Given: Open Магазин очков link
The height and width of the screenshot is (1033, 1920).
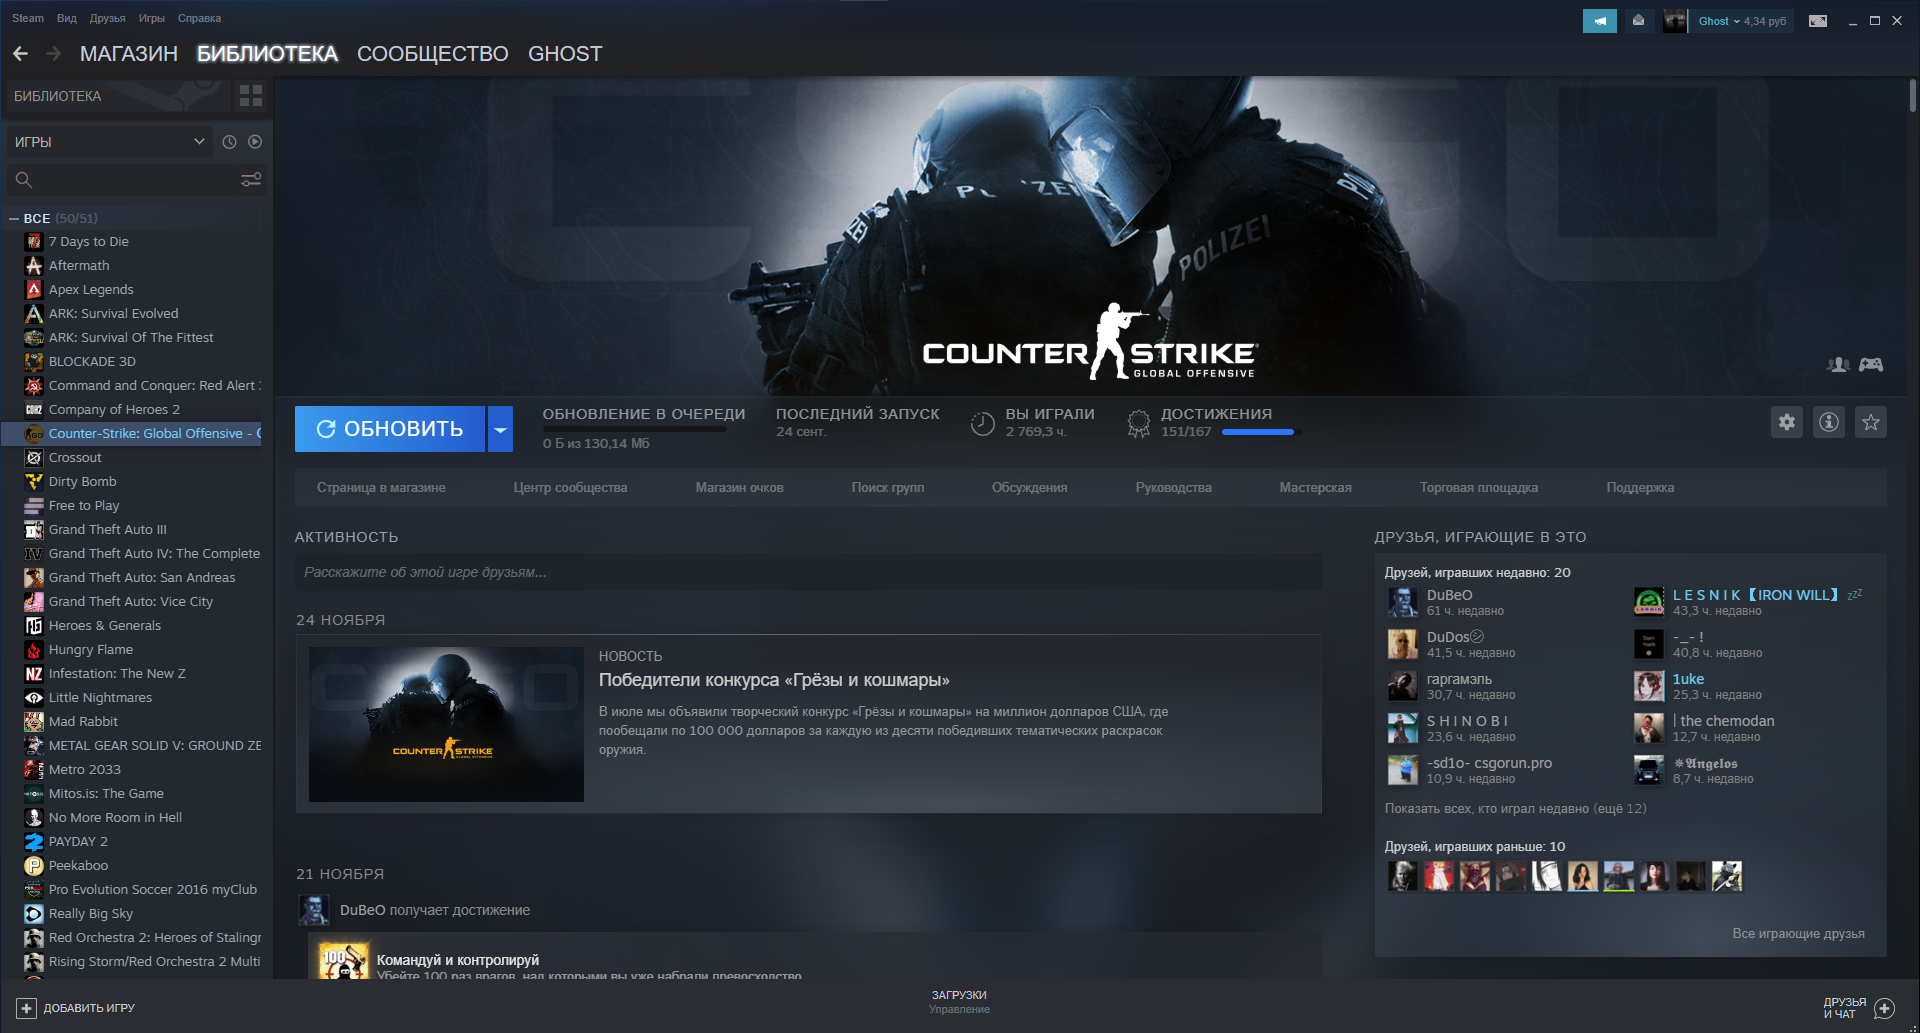Looking at the screenshot, I should point(739,488).
